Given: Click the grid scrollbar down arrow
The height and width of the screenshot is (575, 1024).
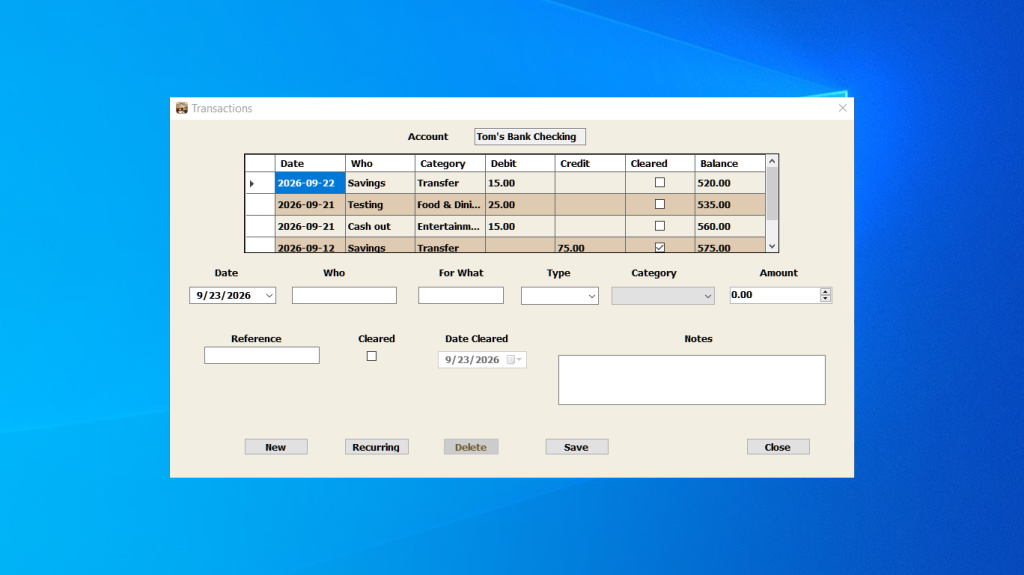Looking at the screenshot, I should coord(772,246).
